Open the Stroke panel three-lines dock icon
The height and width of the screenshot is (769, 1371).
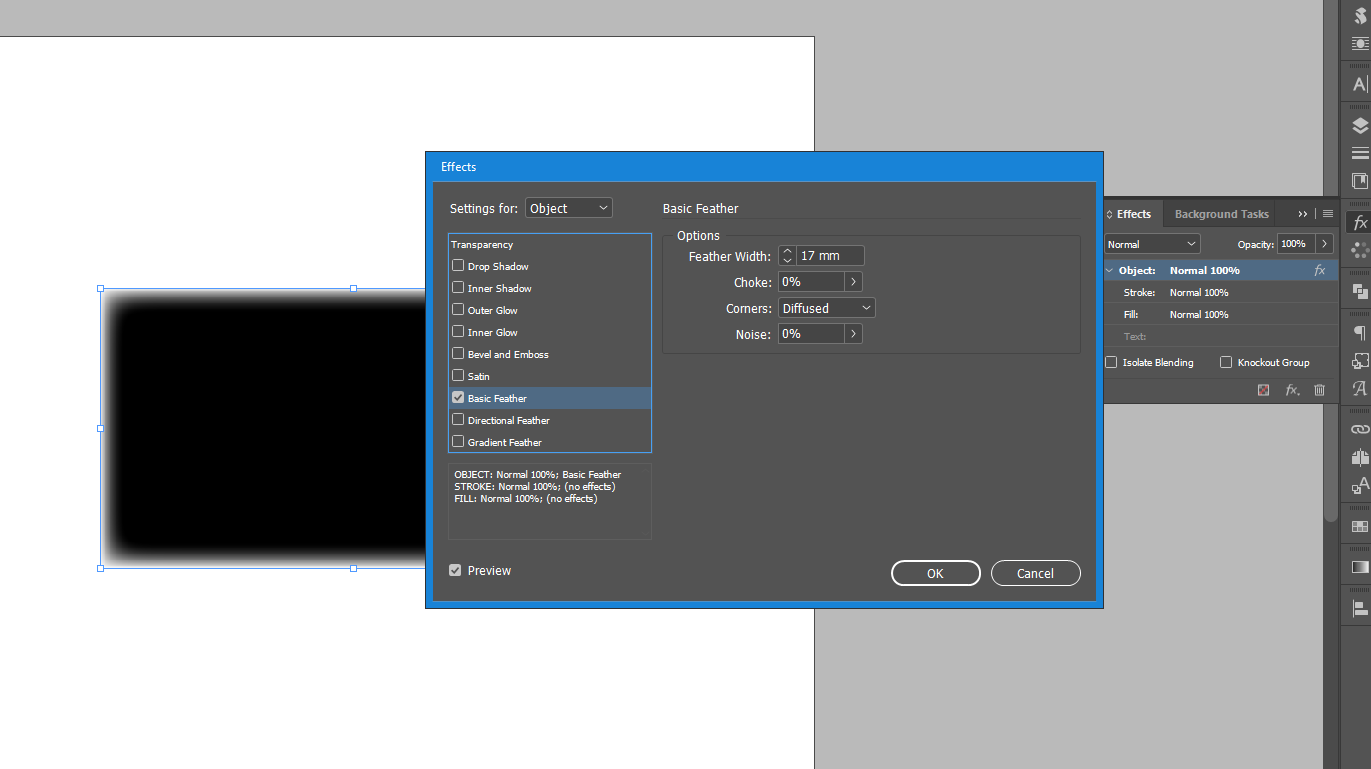pos(1360,153)
